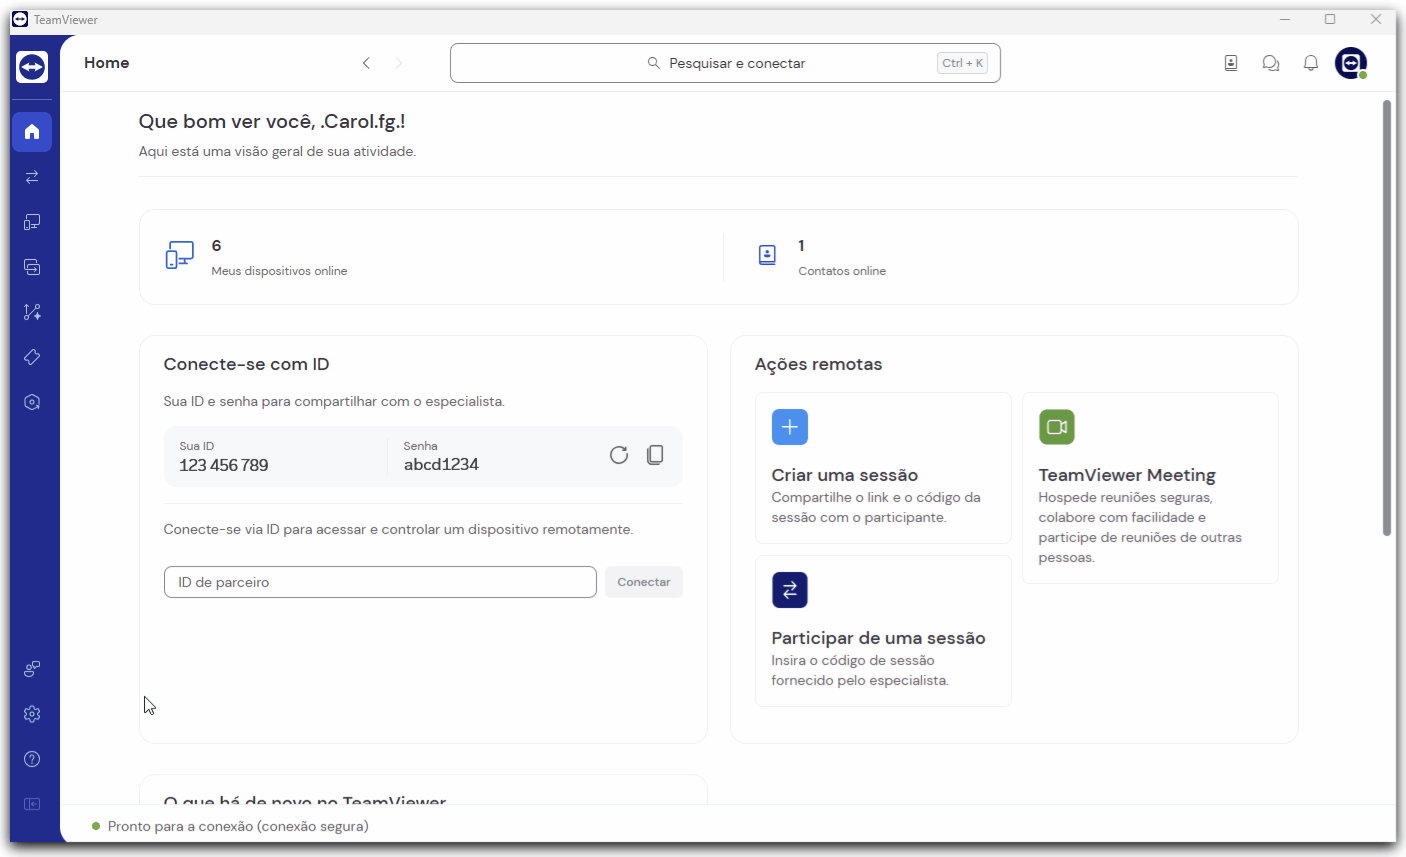Open the notifications bell
This screenshot has width=1406, height=857.
point(1311,63)
